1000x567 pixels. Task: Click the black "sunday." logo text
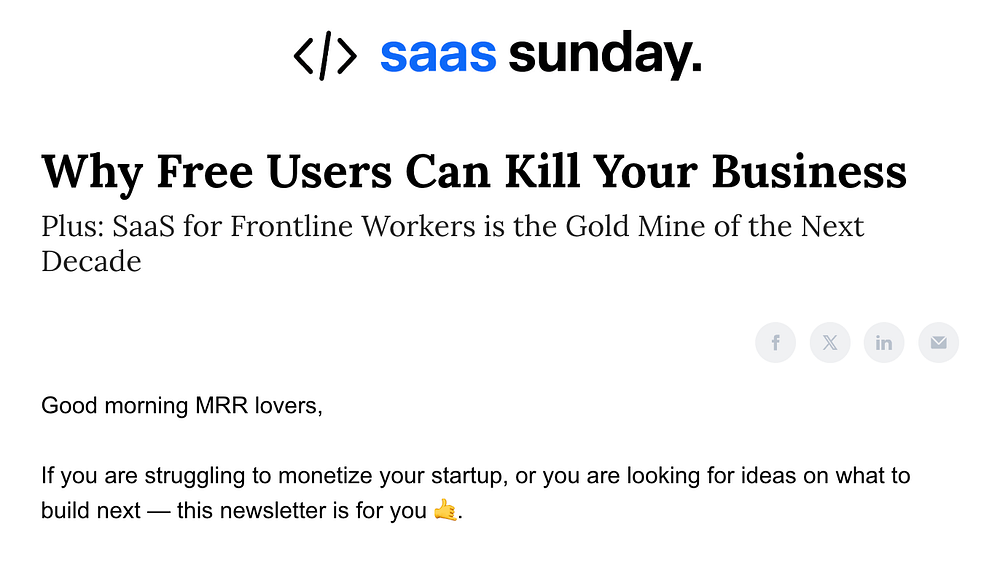pyautogui.click(x=605, y=56)
